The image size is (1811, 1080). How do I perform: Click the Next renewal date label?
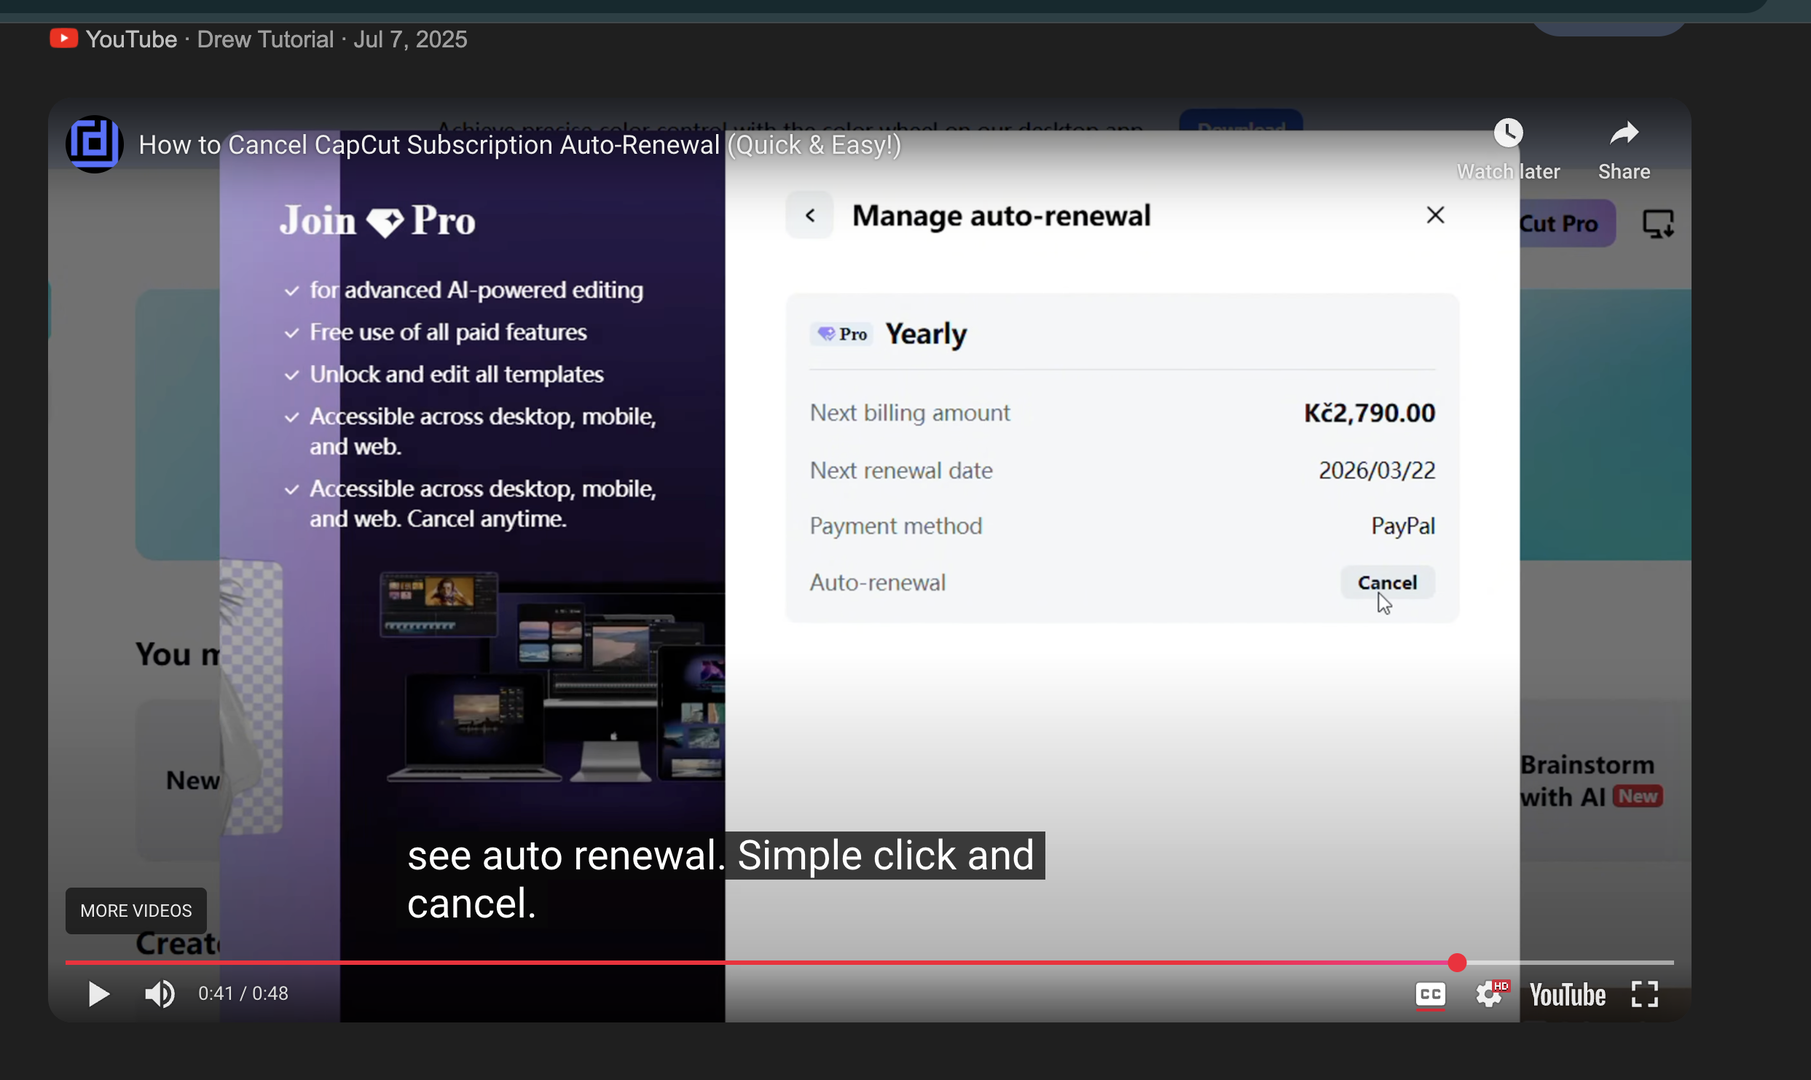pos(901,470)
